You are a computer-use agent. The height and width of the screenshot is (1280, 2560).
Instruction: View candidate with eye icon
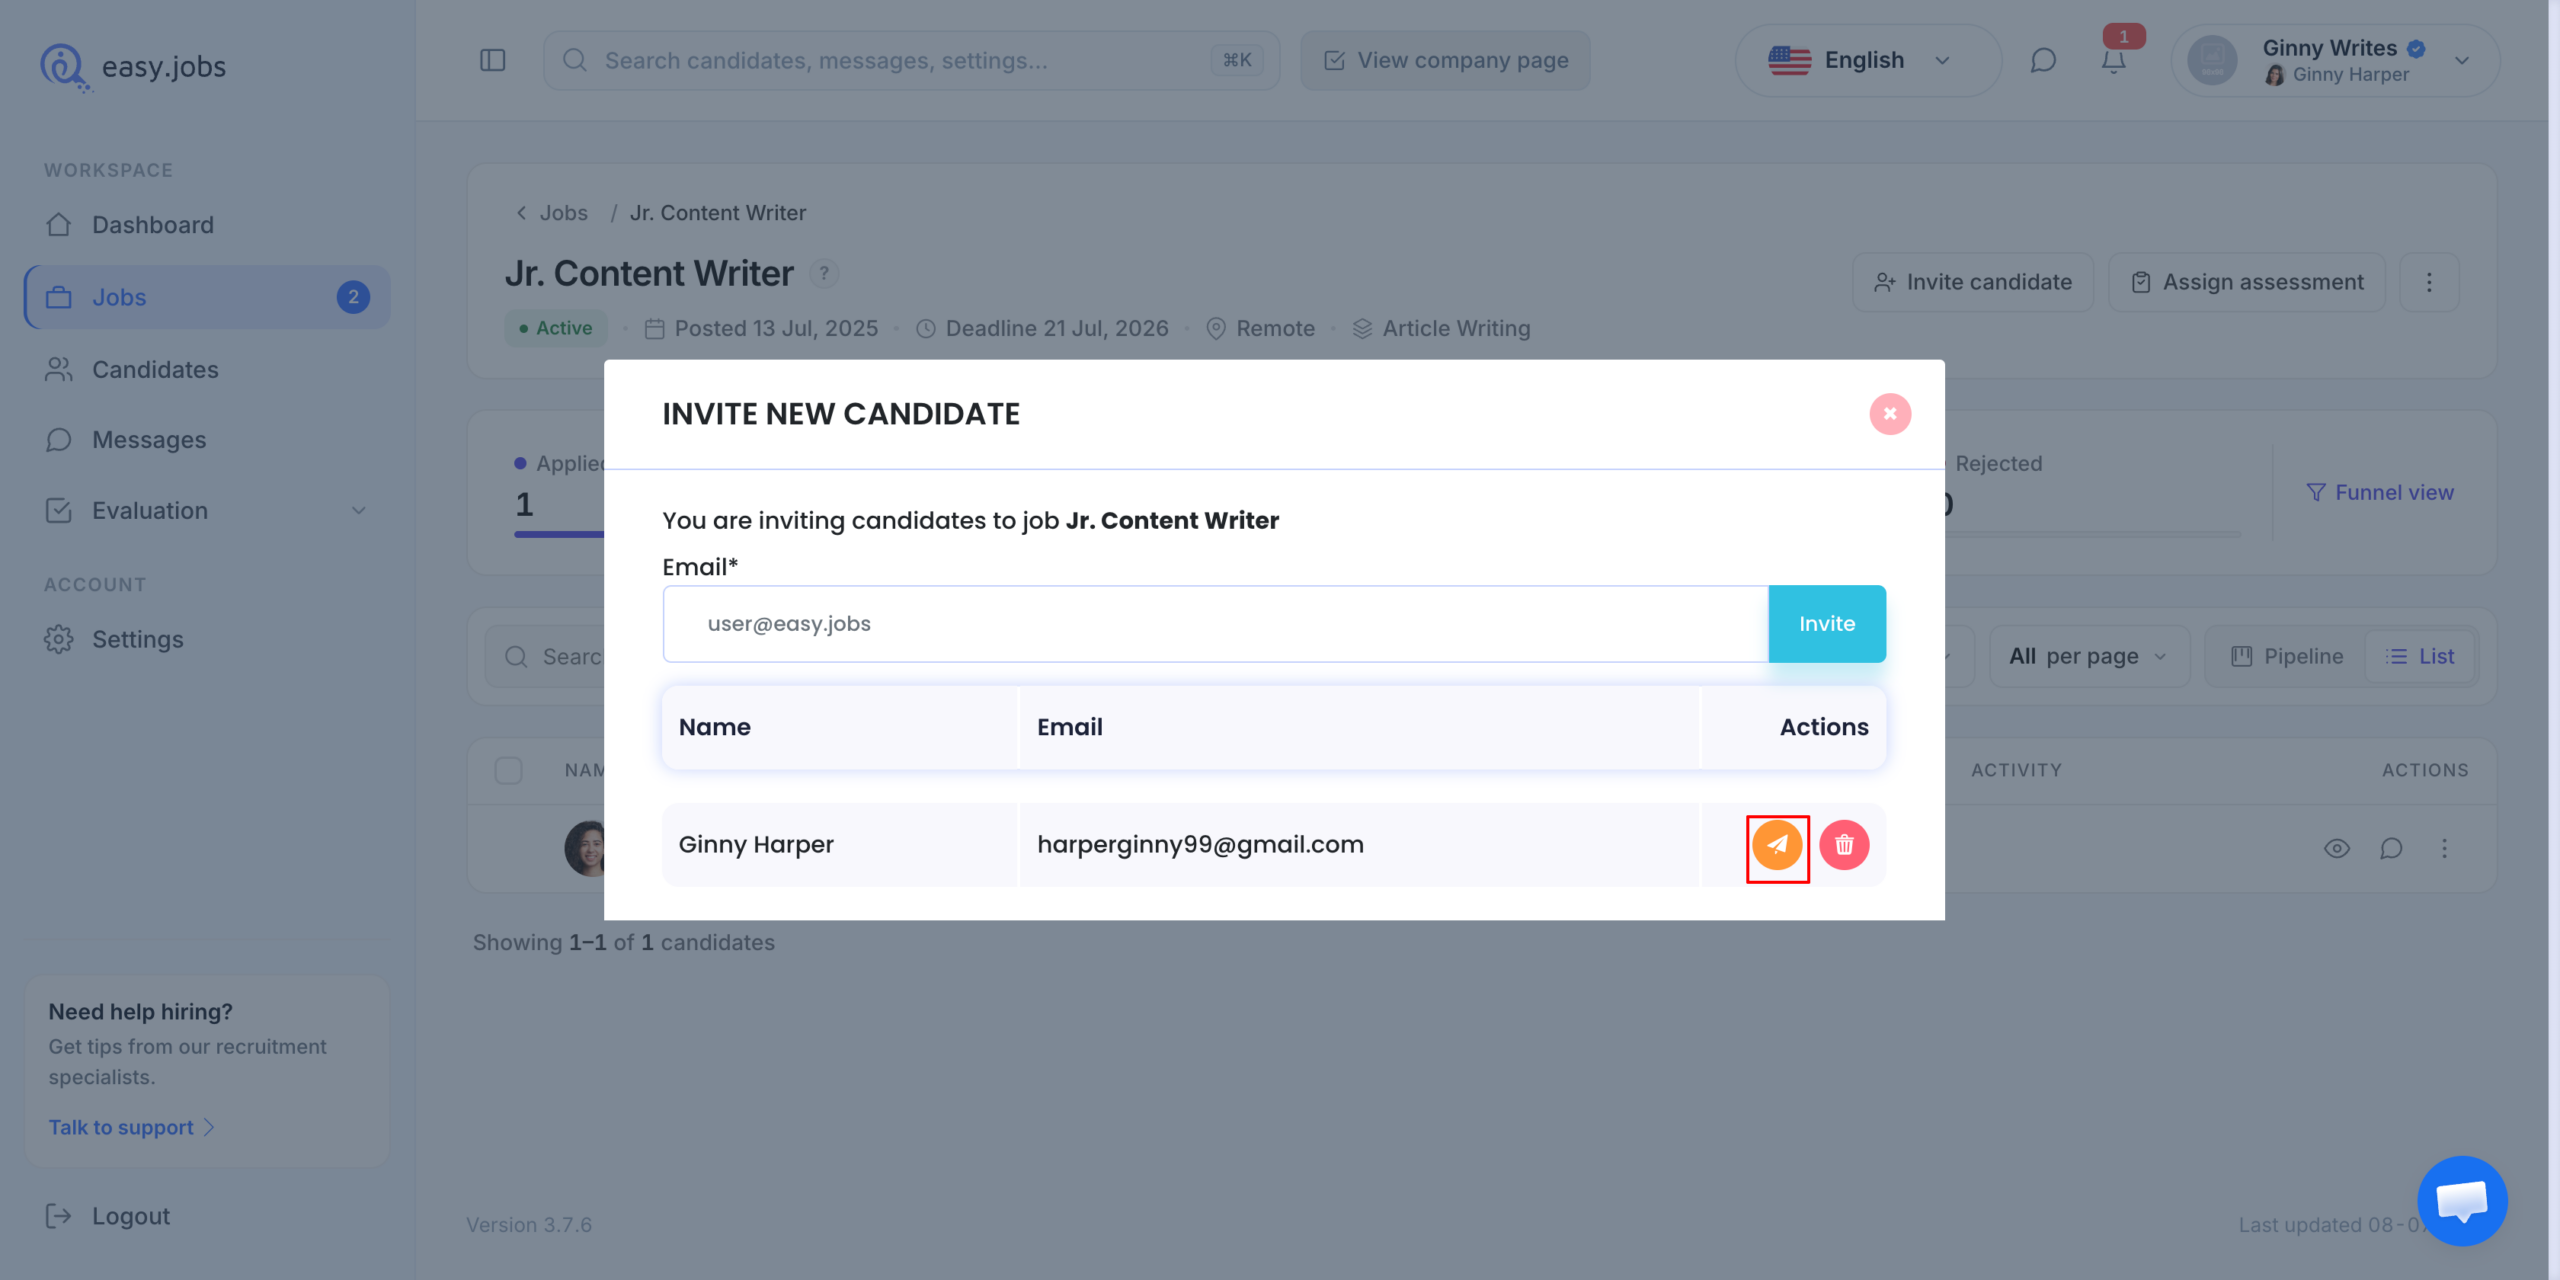pyautogui.click(x=2337, y=849)
